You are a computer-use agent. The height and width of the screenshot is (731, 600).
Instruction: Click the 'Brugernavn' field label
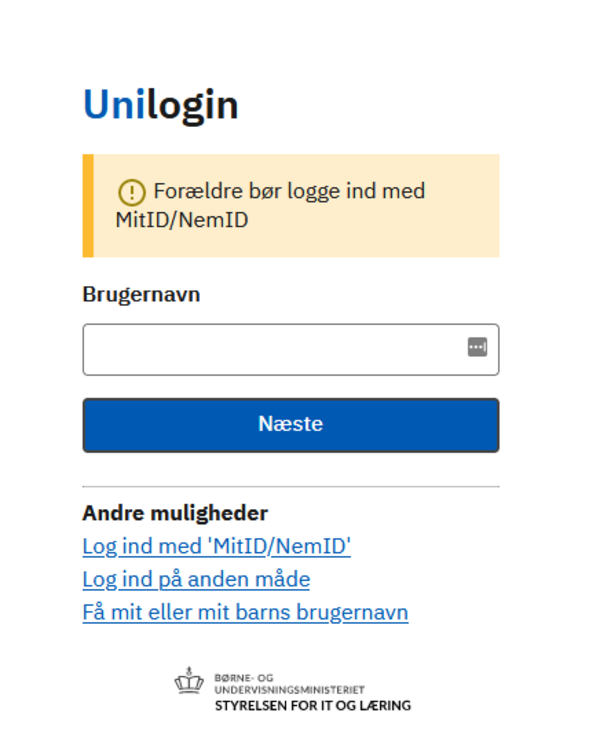click(141, 296)
